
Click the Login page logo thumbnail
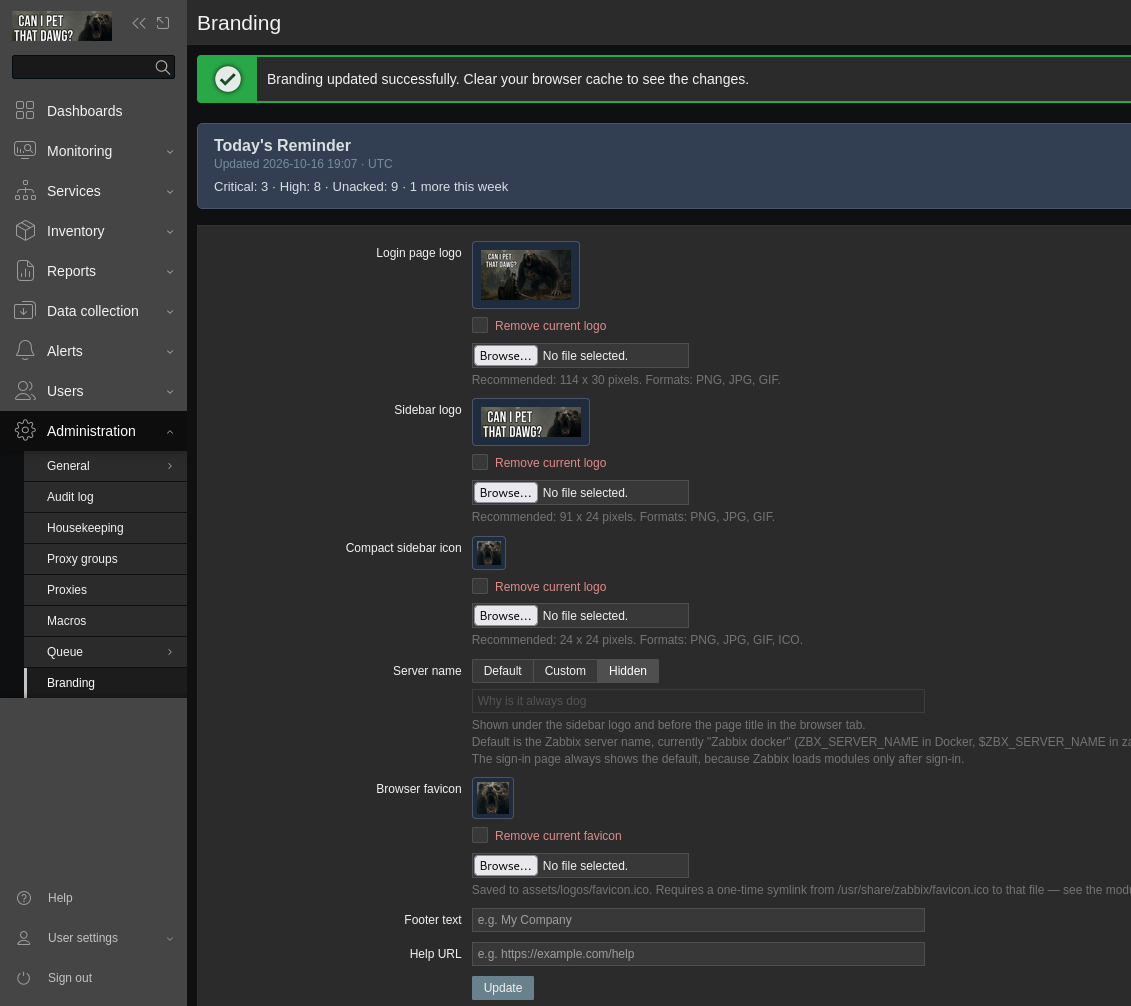pos(526,275)
